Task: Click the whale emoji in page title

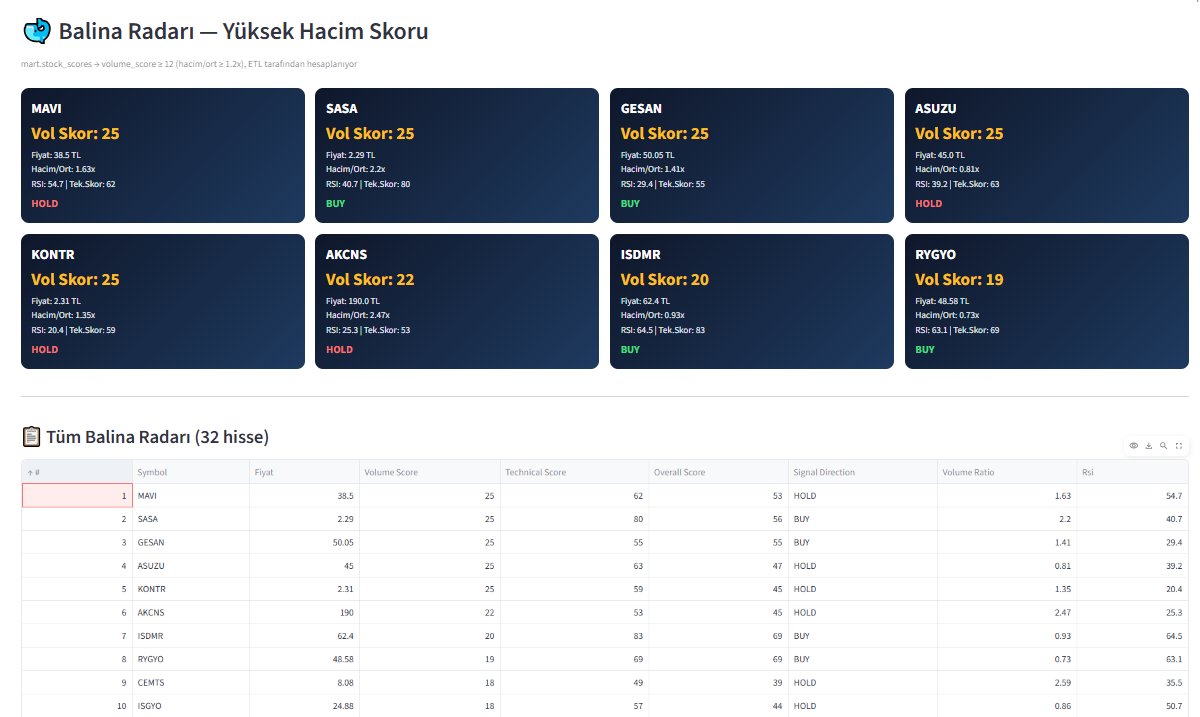Action: pos(36,32)
